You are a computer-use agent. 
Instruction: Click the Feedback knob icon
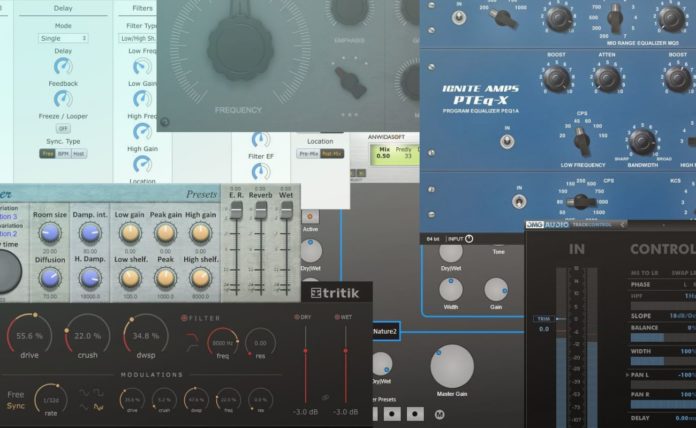pyautogui.click(x=63, y=99)
